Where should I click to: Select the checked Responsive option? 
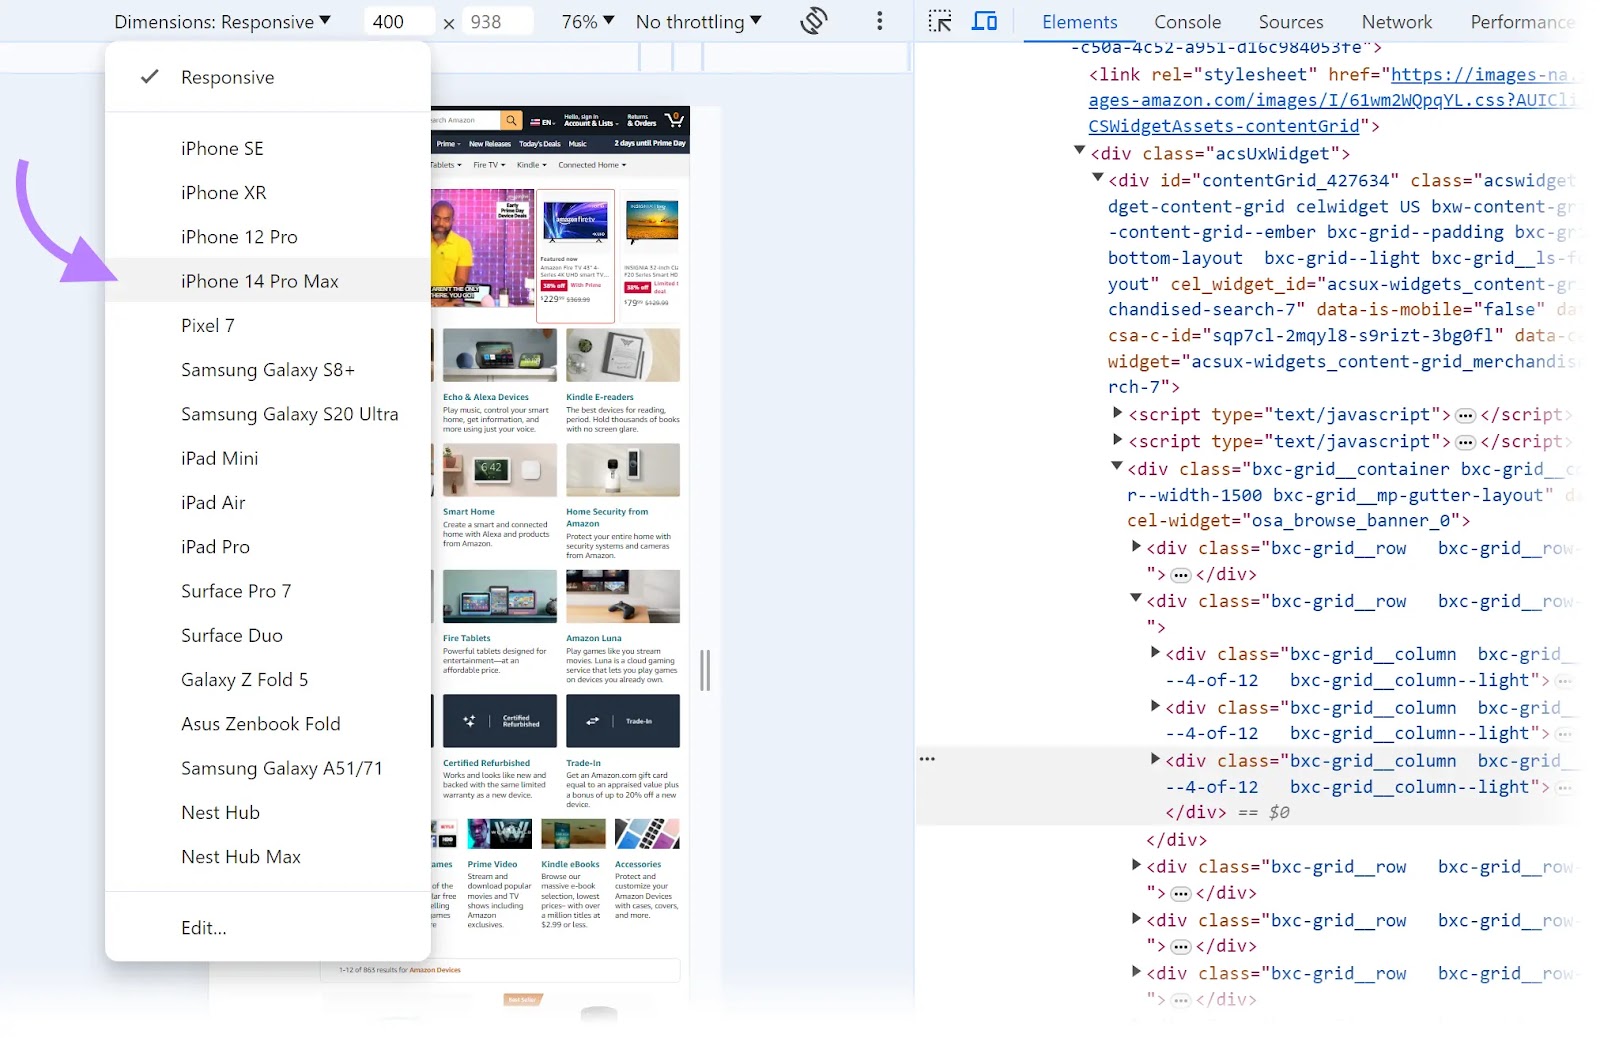click(x=227, y=77)
